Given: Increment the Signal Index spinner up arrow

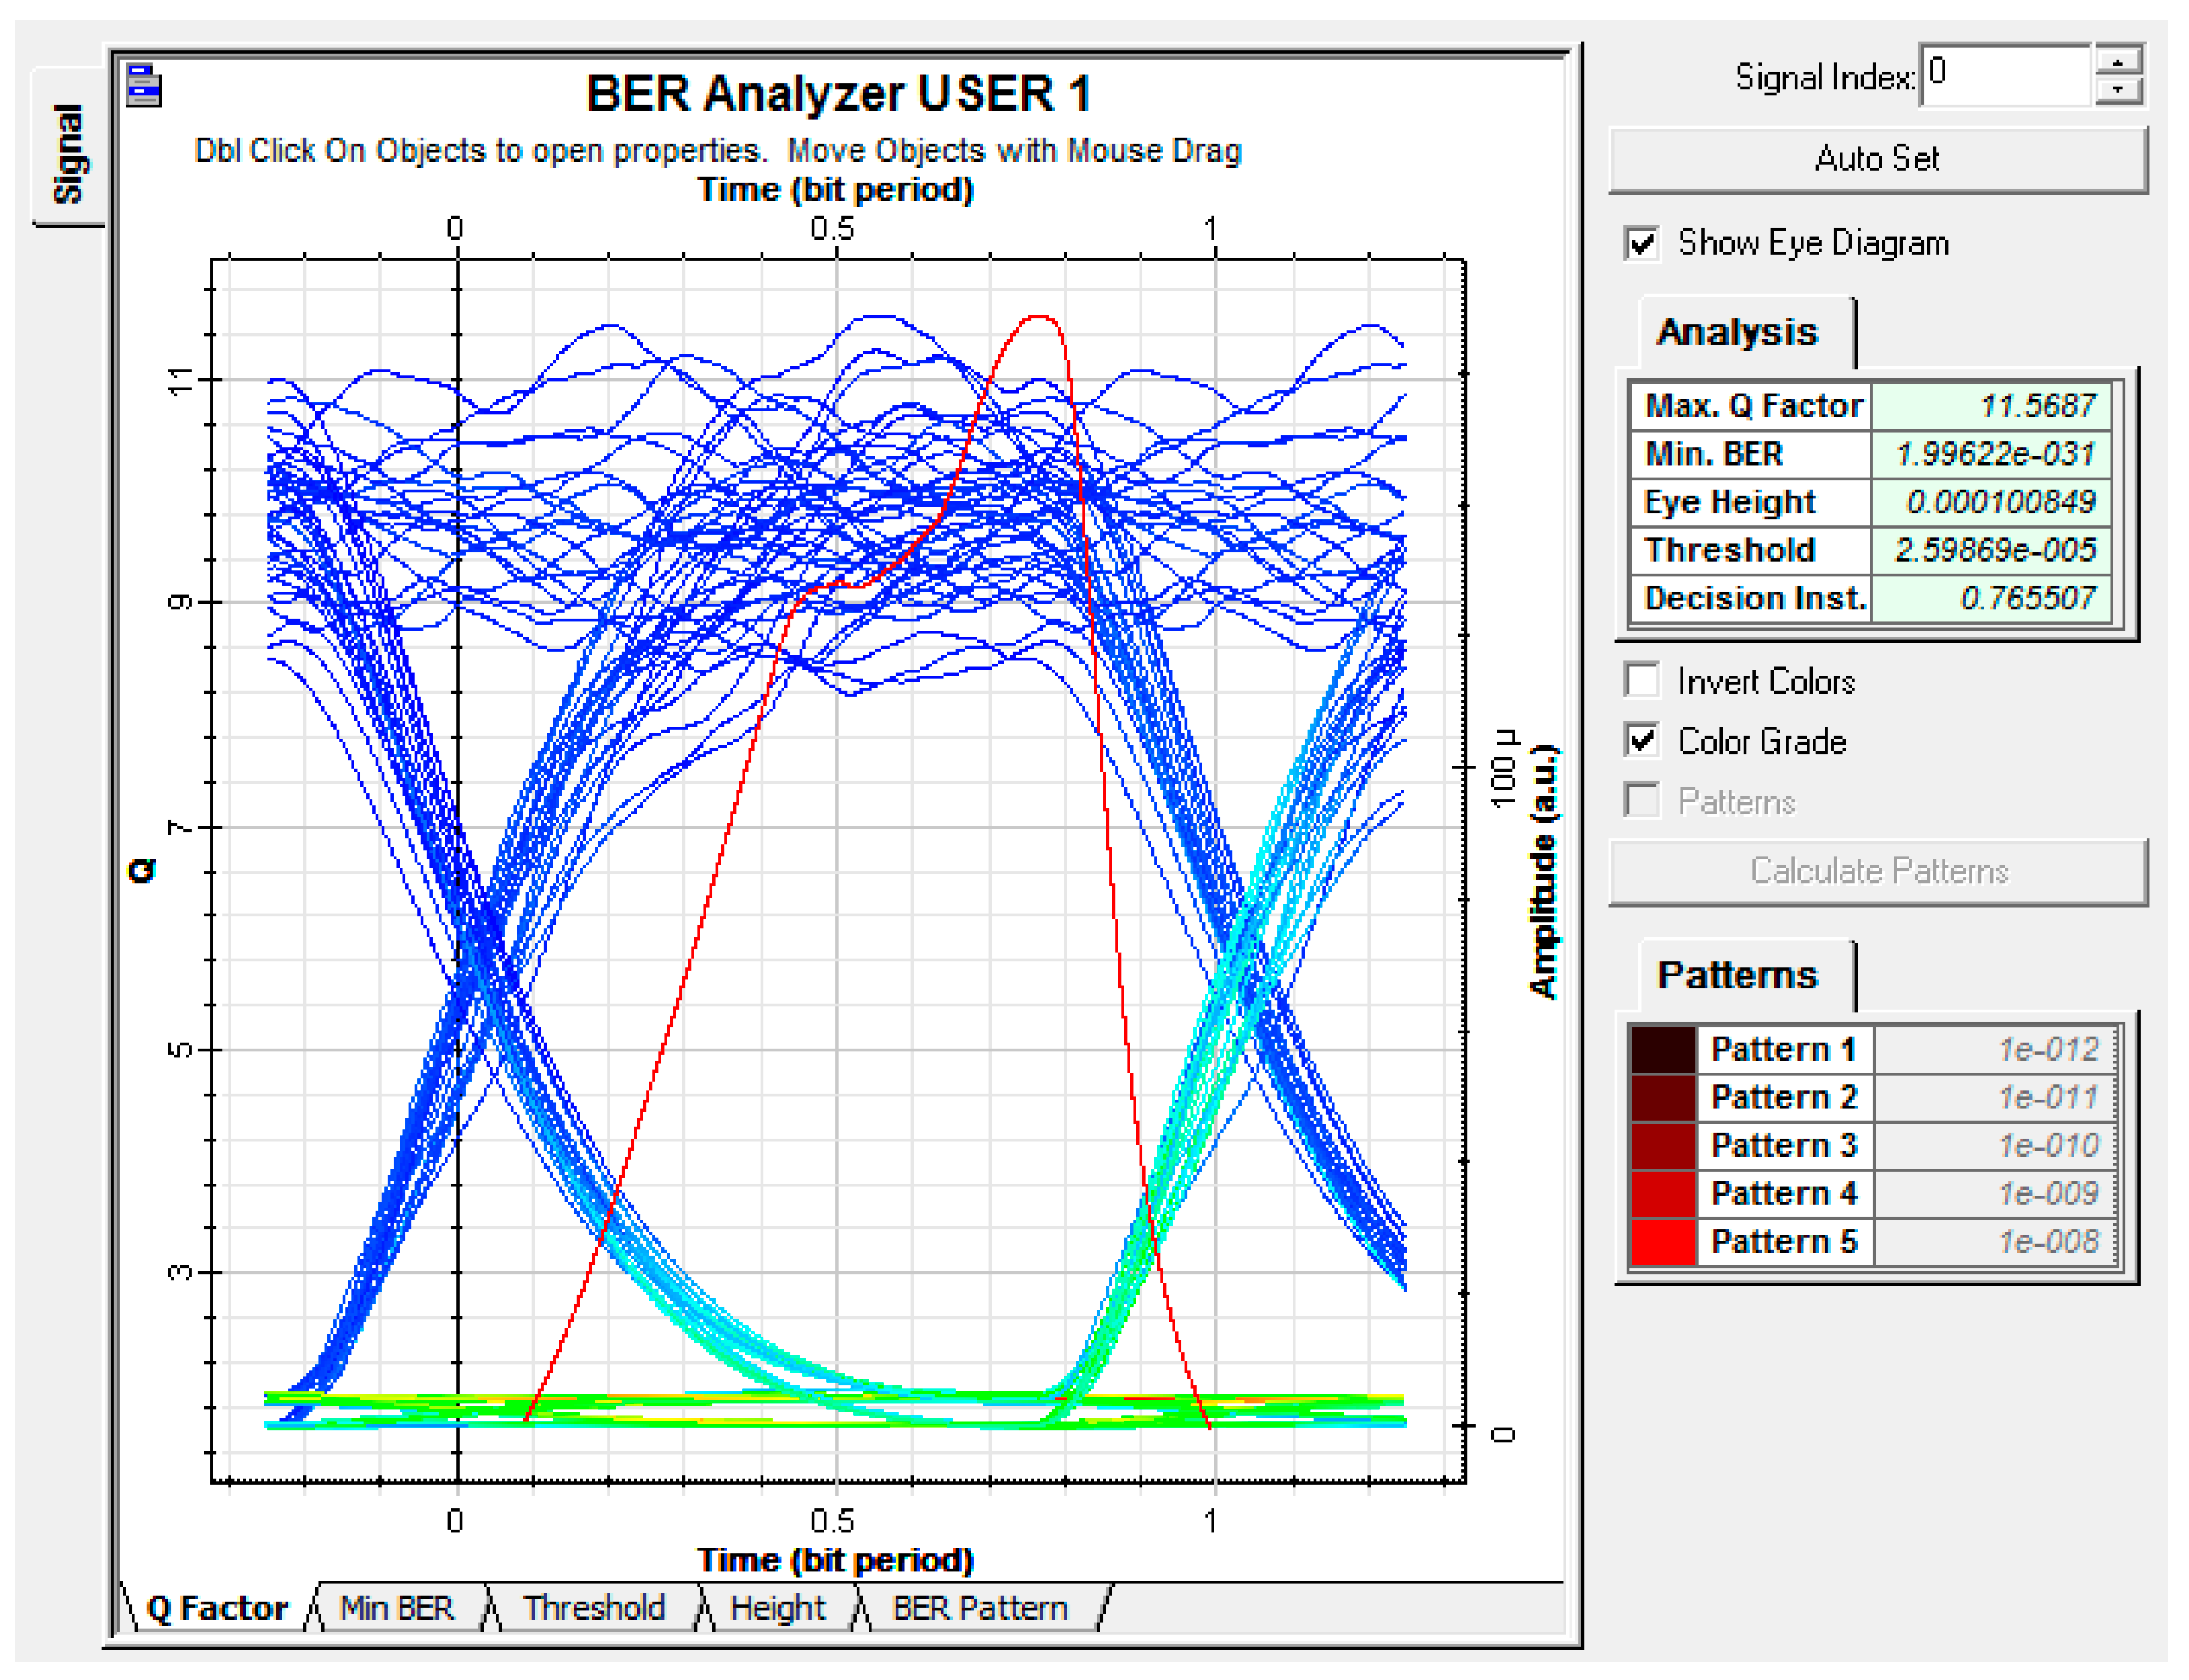Looking at the screenshot, I should [x=2117, y=61].
